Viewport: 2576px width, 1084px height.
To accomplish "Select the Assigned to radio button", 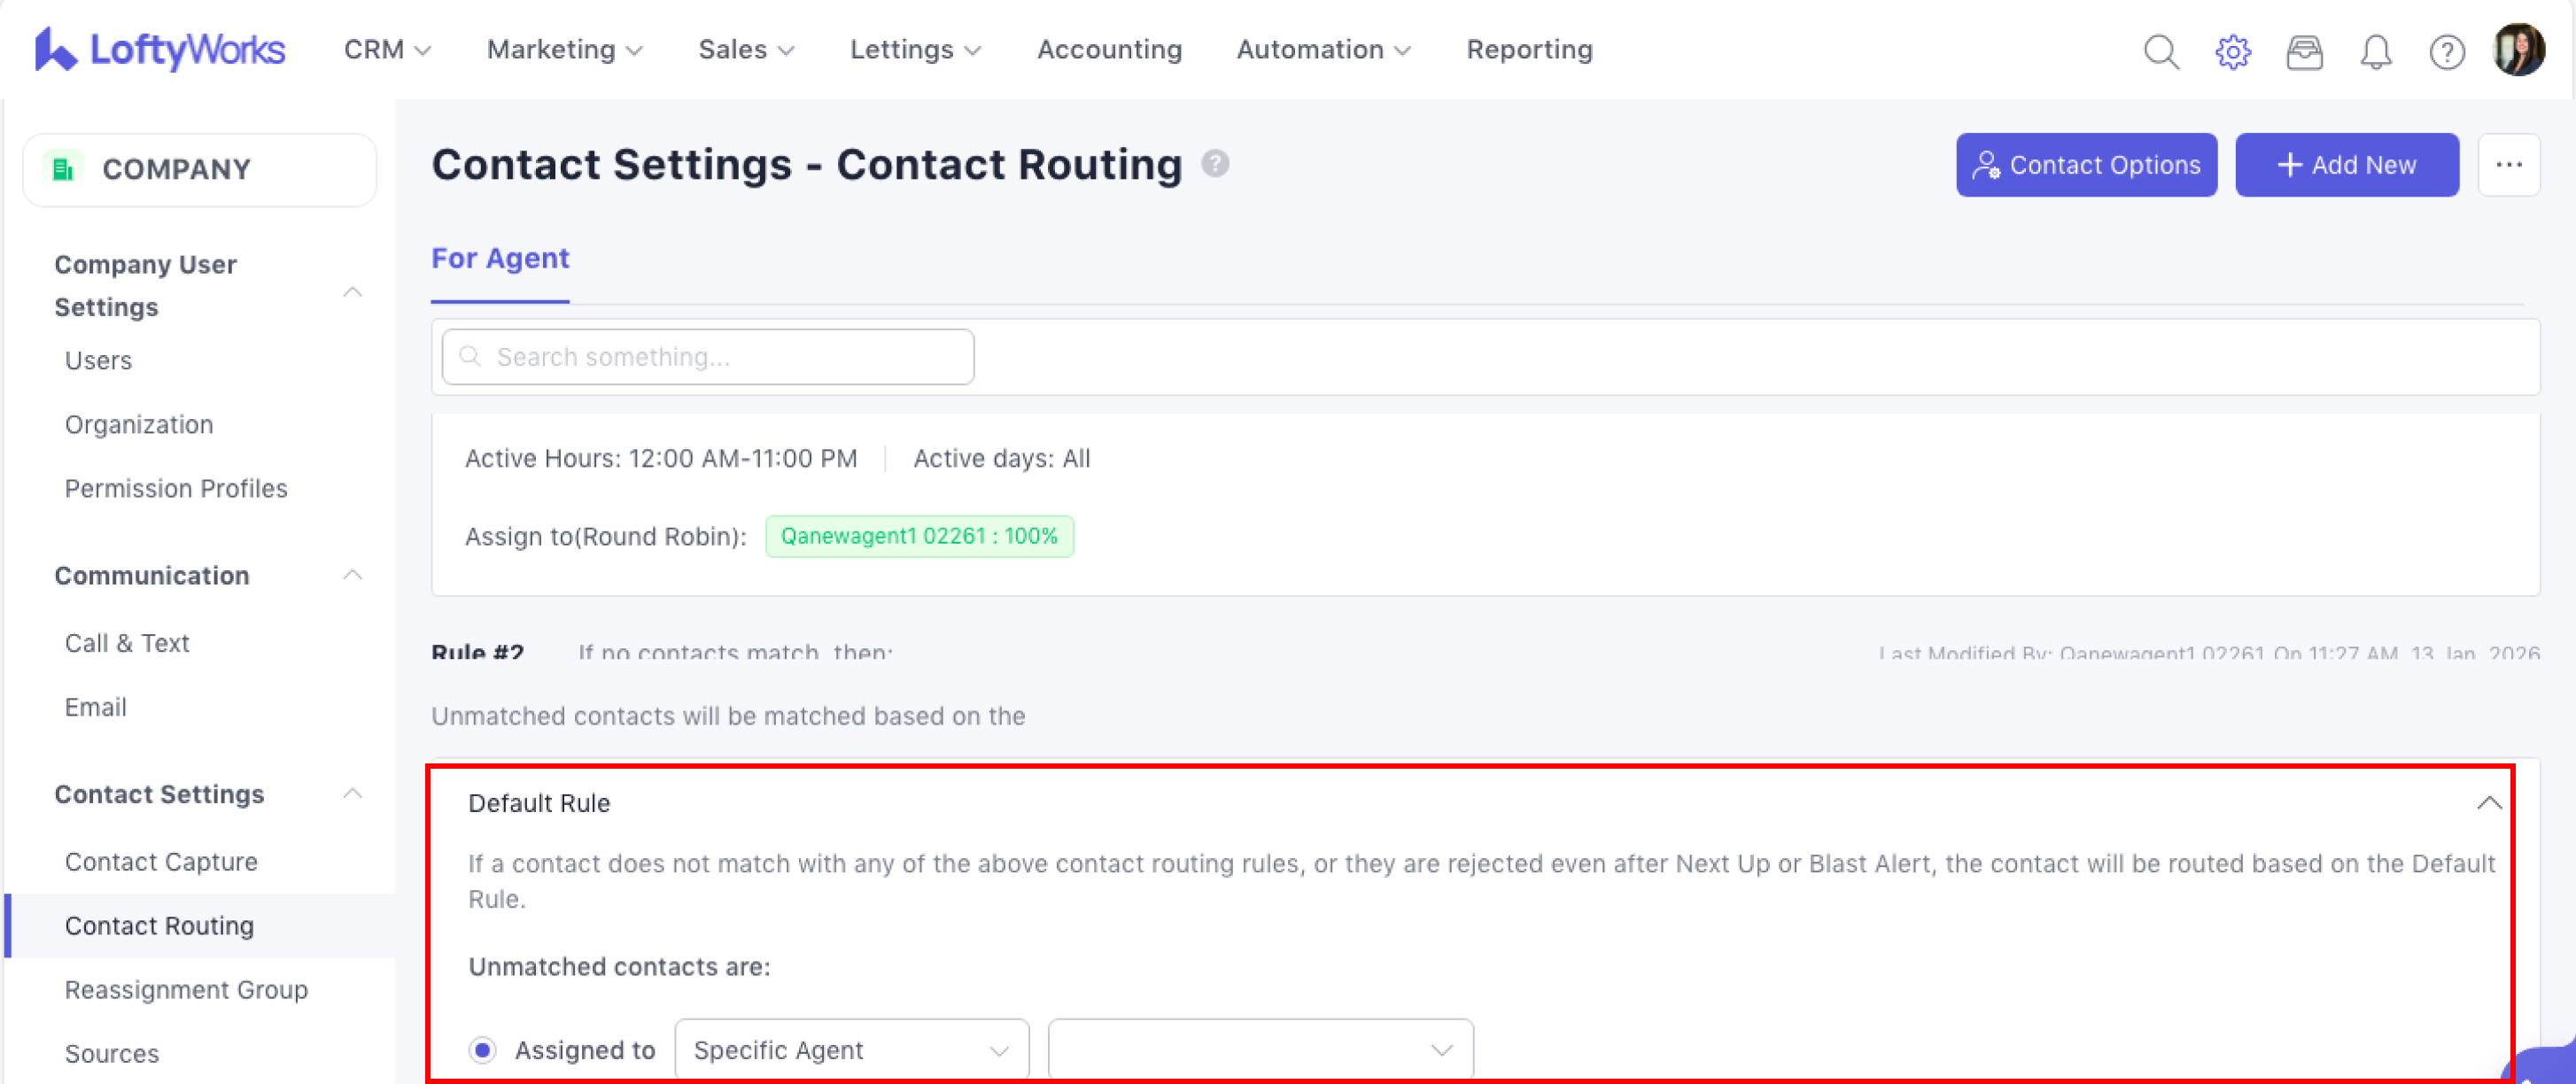I will point(483,1050).
